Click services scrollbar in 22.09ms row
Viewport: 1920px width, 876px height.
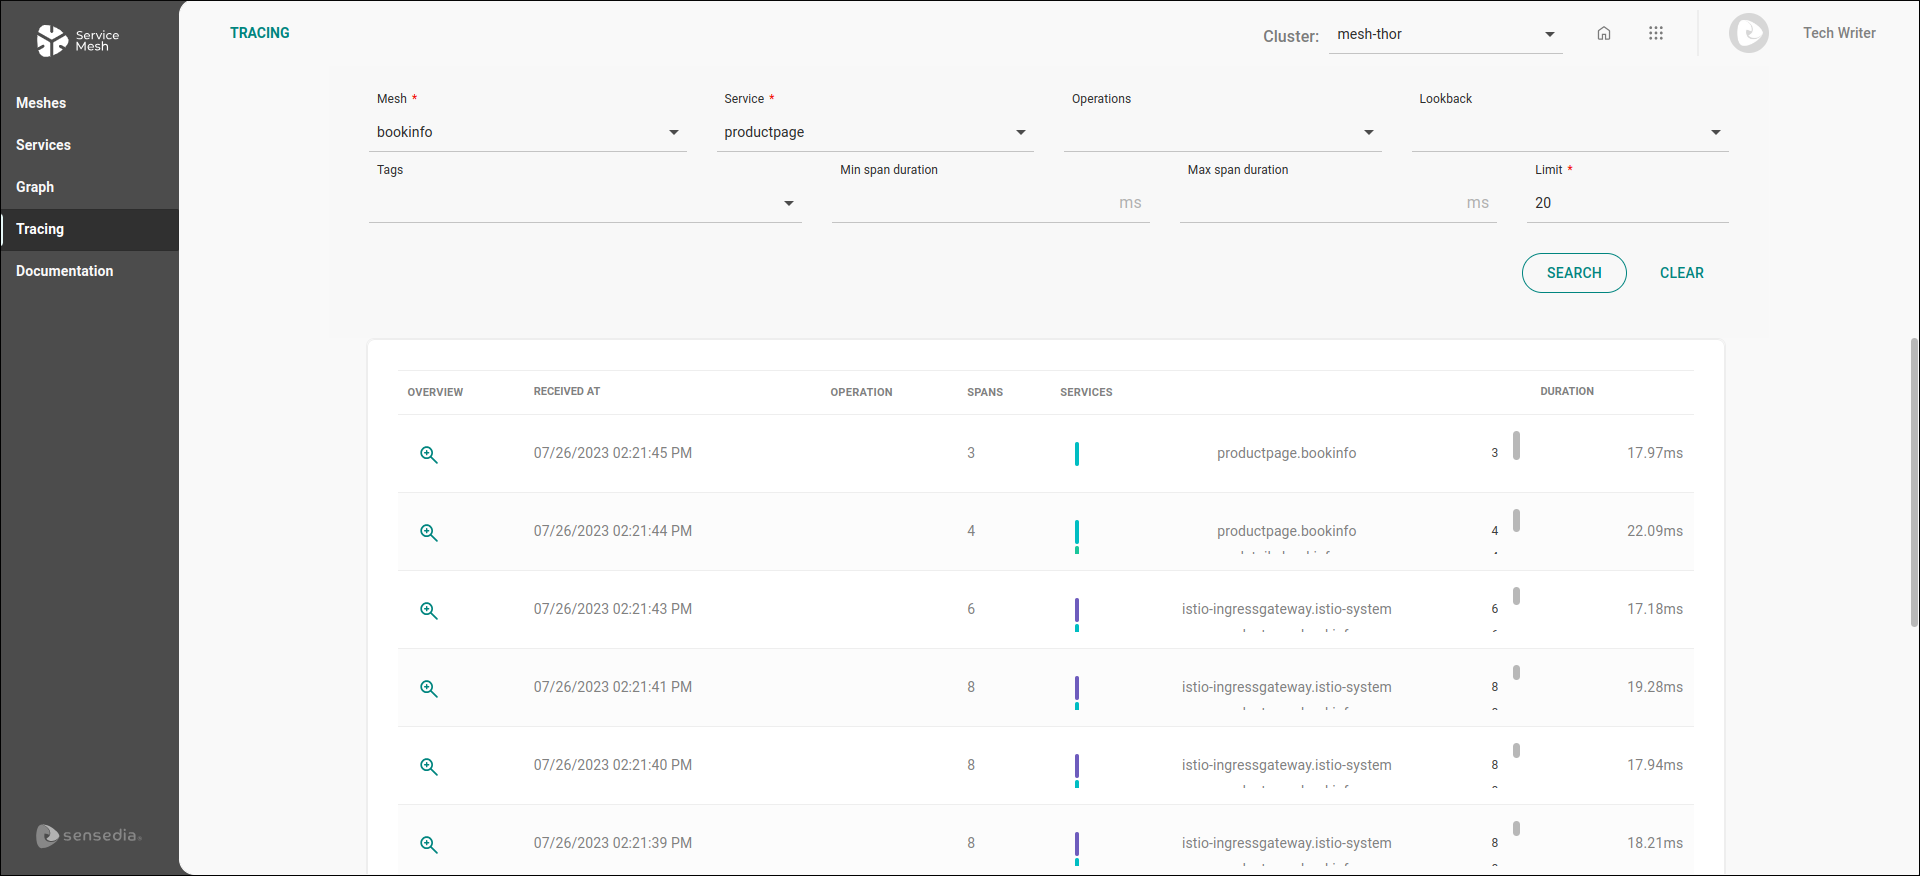pyautogui.click(x=1516, y=520)
